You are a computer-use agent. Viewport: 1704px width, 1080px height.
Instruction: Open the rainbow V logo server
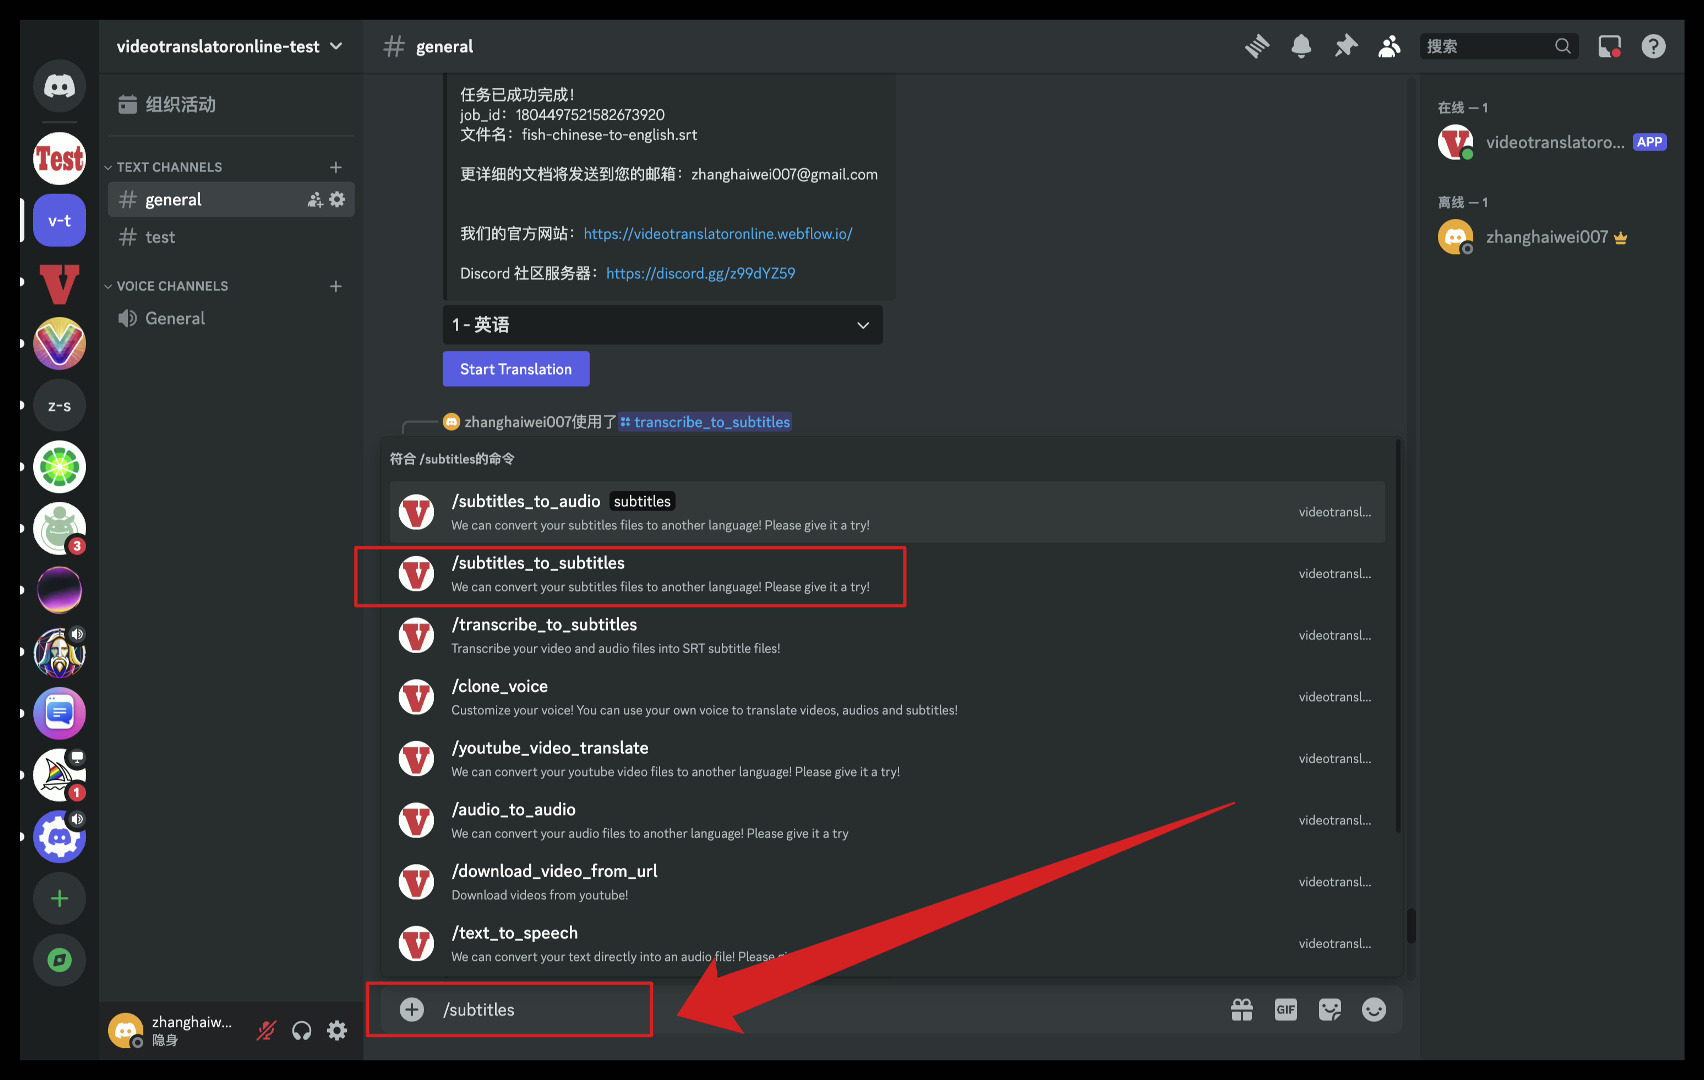[59, 344]
